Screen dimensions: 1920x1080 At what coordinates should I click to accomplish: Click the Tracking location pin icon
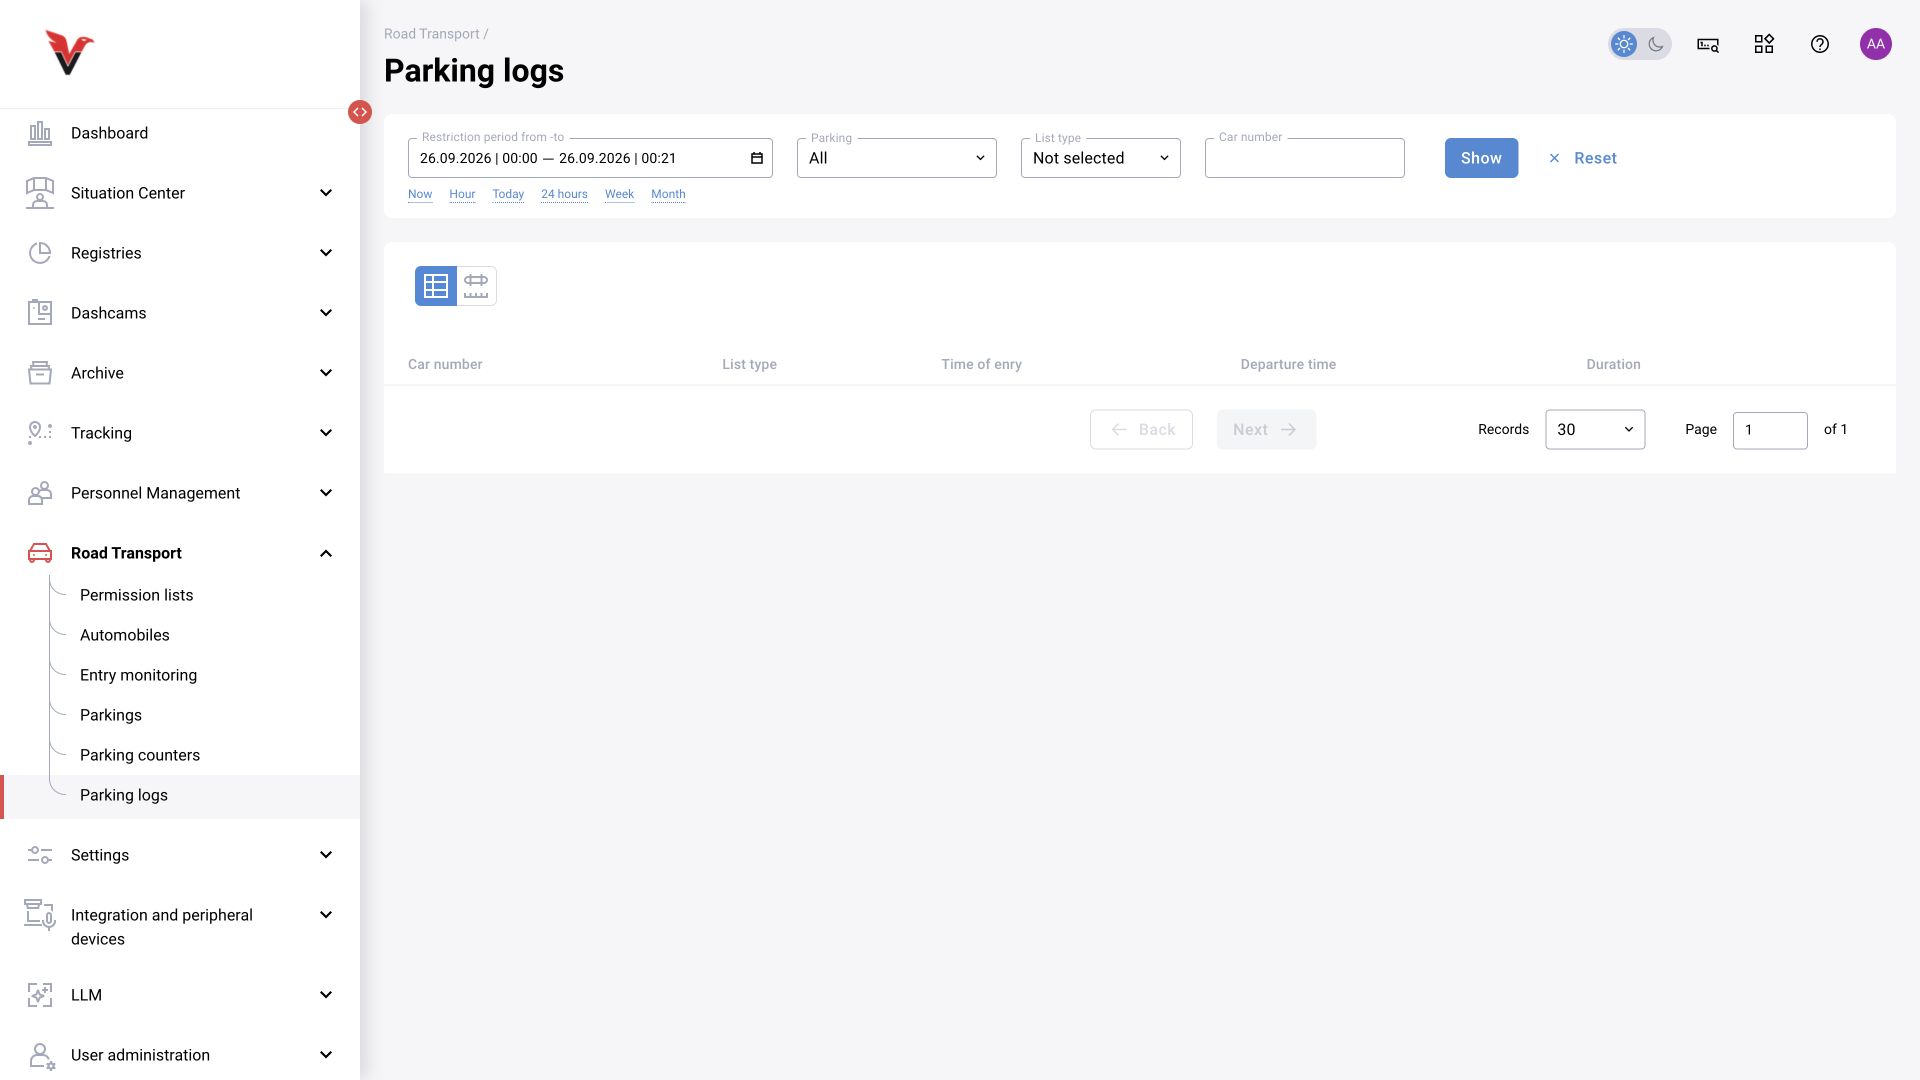(40, 433)
